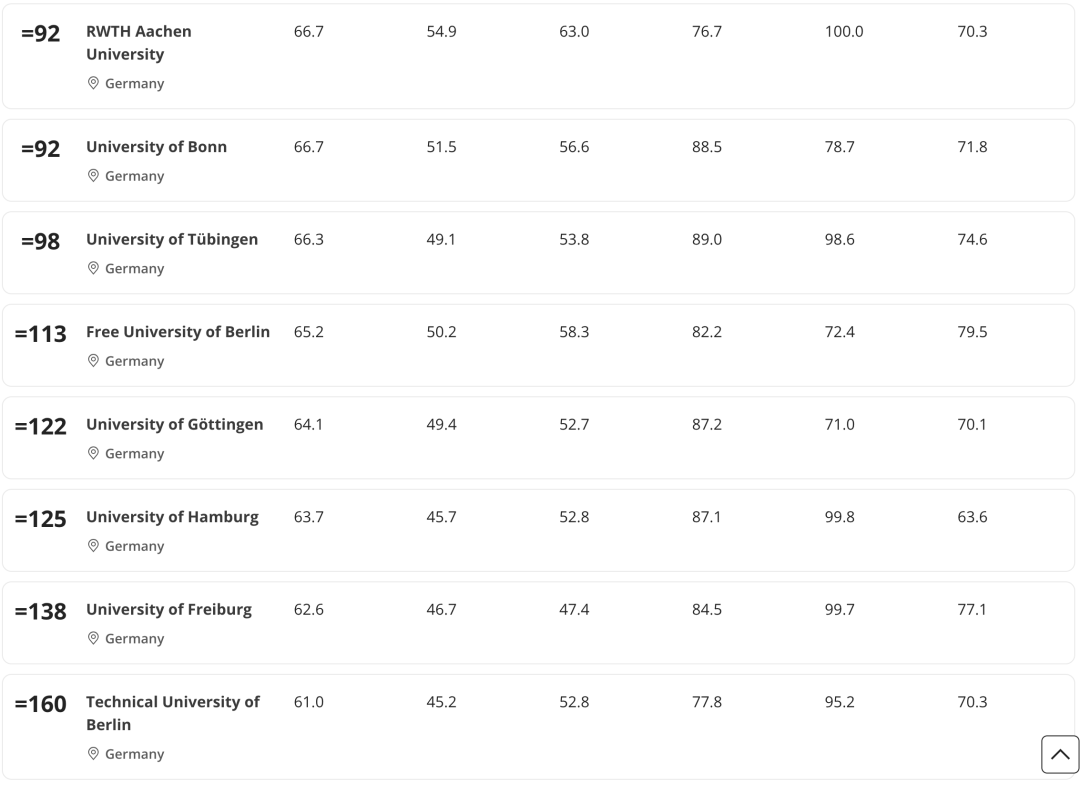This screenshot has width=1080, height=785.
Task: Click location pin icon under University of Tübingen
Action: coord(94,269)
